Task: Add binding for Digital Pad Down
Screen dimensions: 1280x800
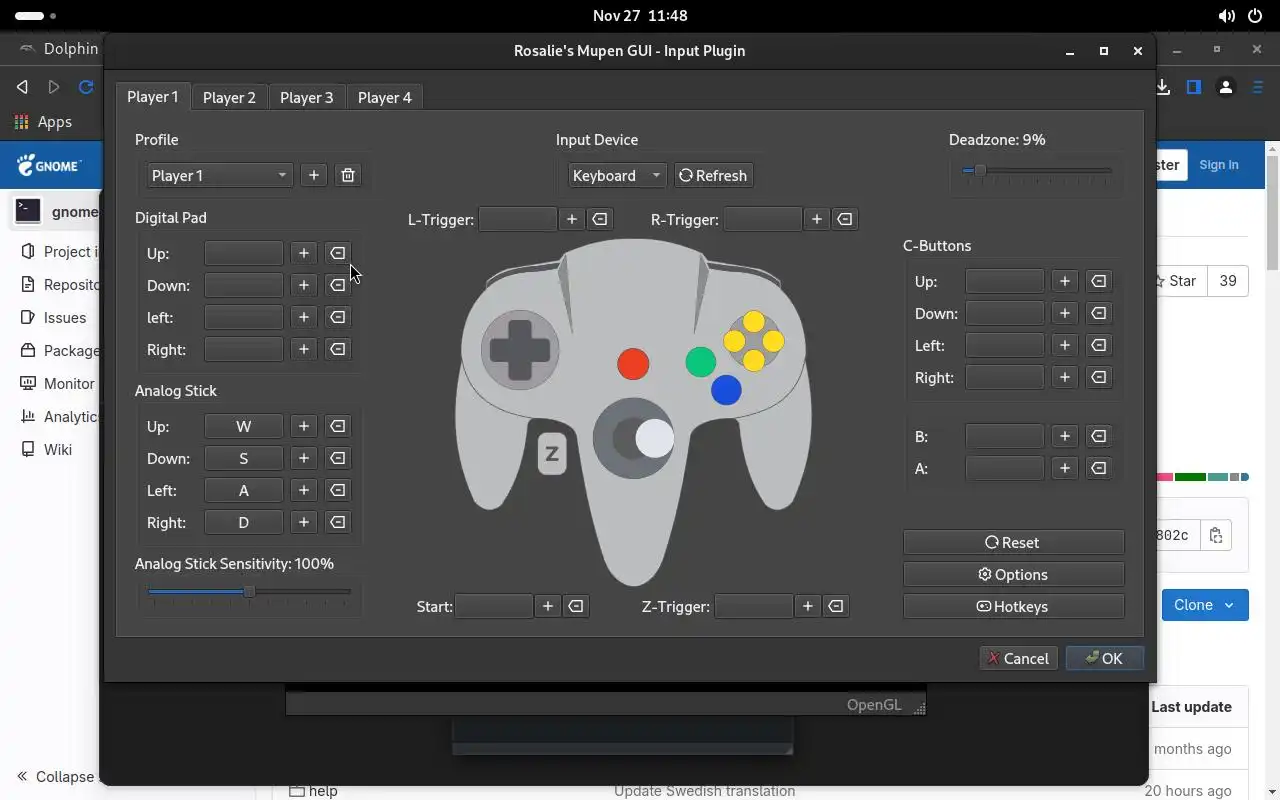Action: pyautogui.click(x=304, y=285)
